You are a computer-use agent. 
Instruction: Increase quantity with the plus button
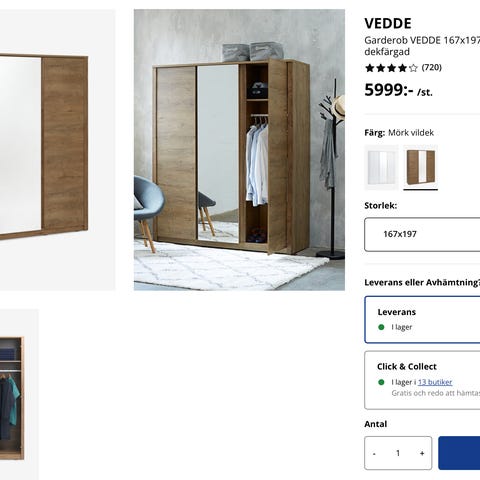click(422, 453)
